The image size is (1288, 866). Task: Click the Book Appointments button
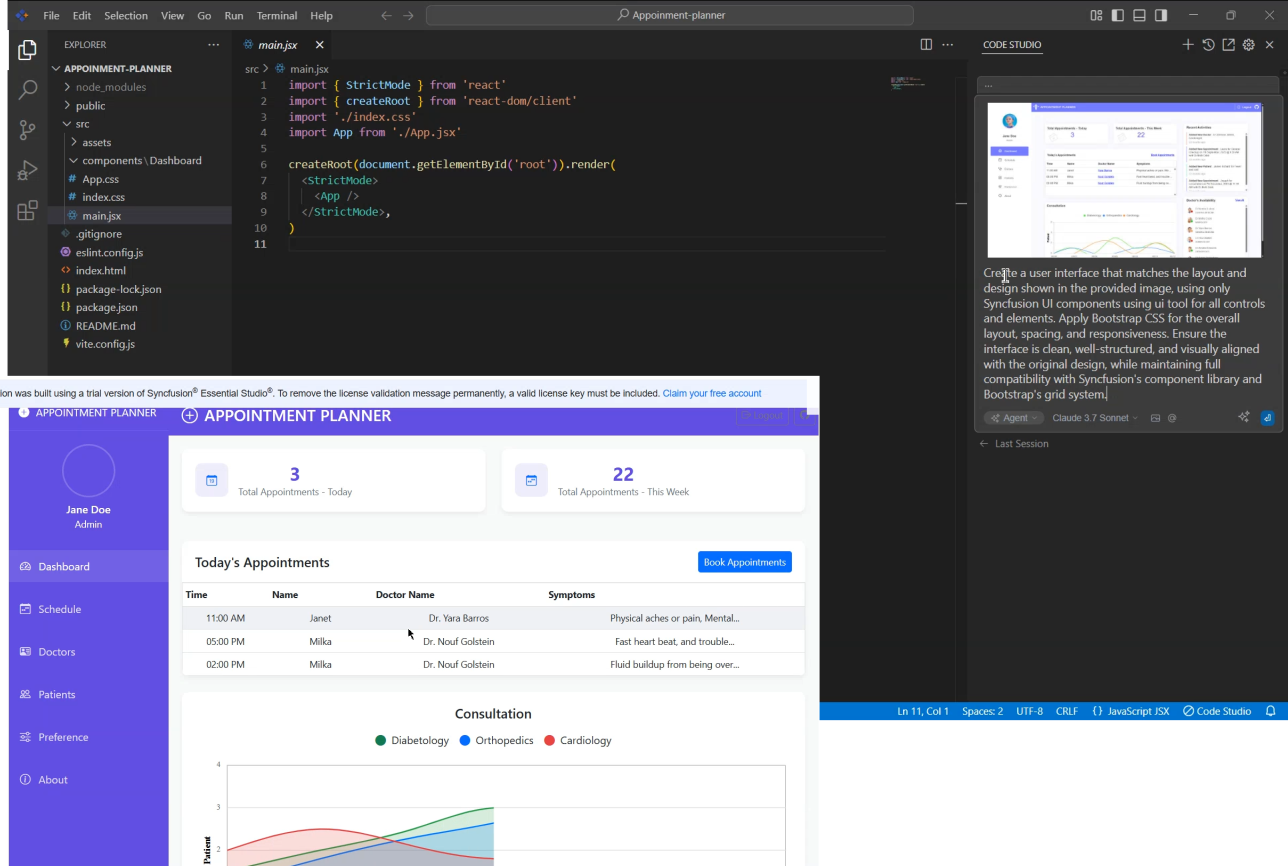(x=744, y=562)
